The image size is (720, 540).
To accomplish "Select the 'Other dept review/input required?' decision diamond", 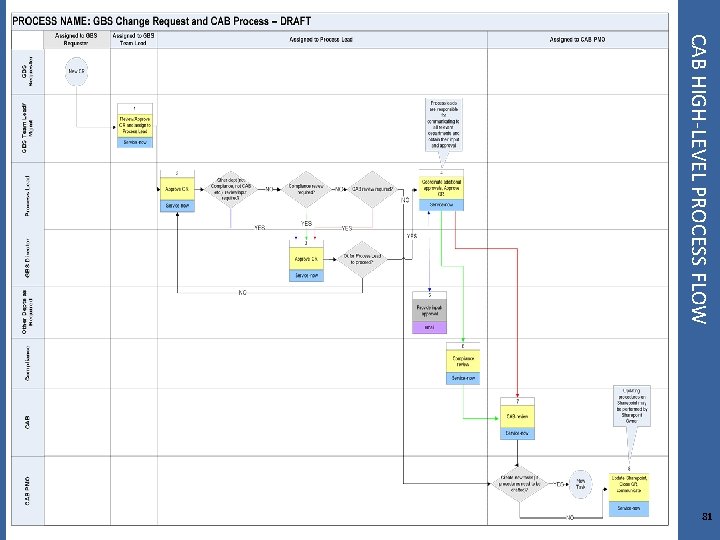I will [231, 189].
